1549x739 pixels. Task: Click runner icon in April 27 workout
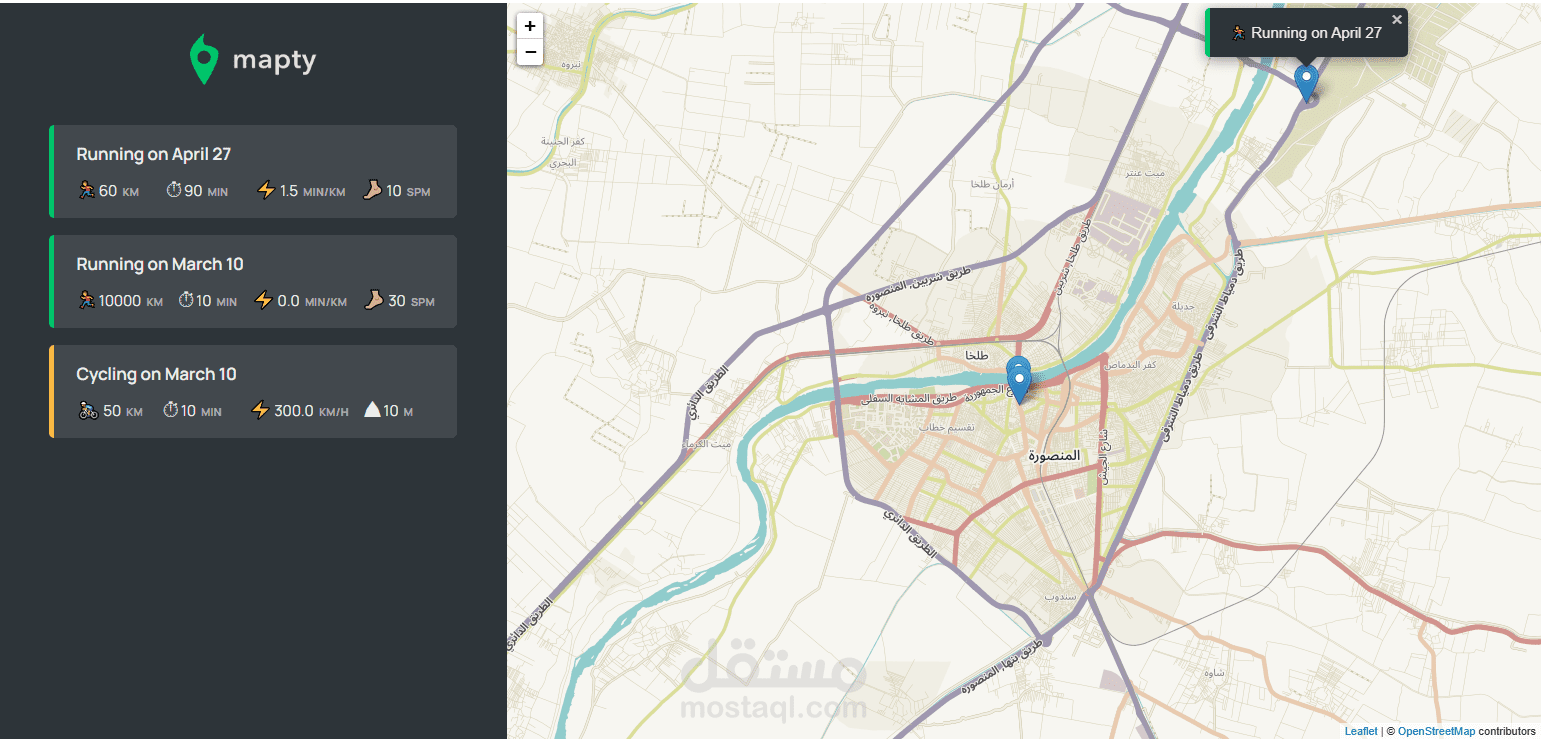click(x=87, y=190)
